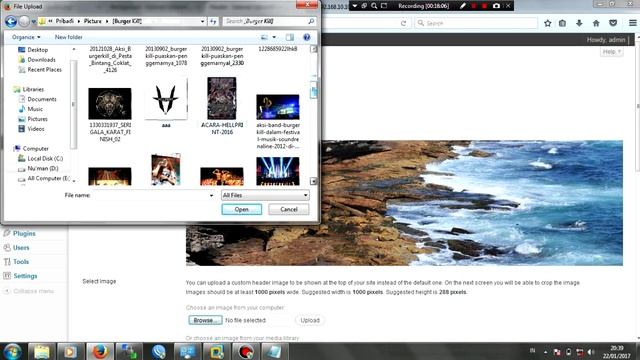Select the ACARA-HELLPRINT-2016 image
Viewport: 640px width, 360px height.
tap(222, 106)
